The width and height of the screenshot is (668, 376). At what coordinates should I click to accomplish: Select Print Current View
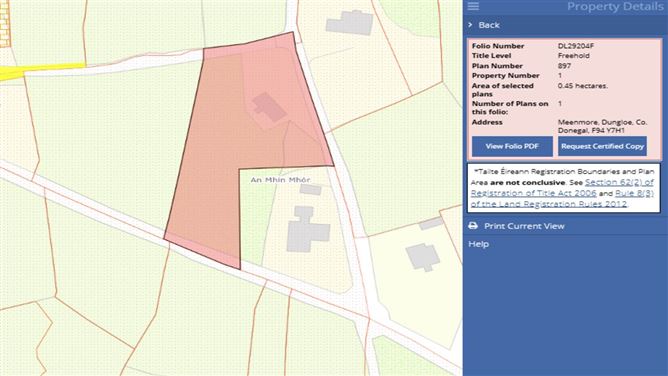pyautogui.click(x=524, y=226)
